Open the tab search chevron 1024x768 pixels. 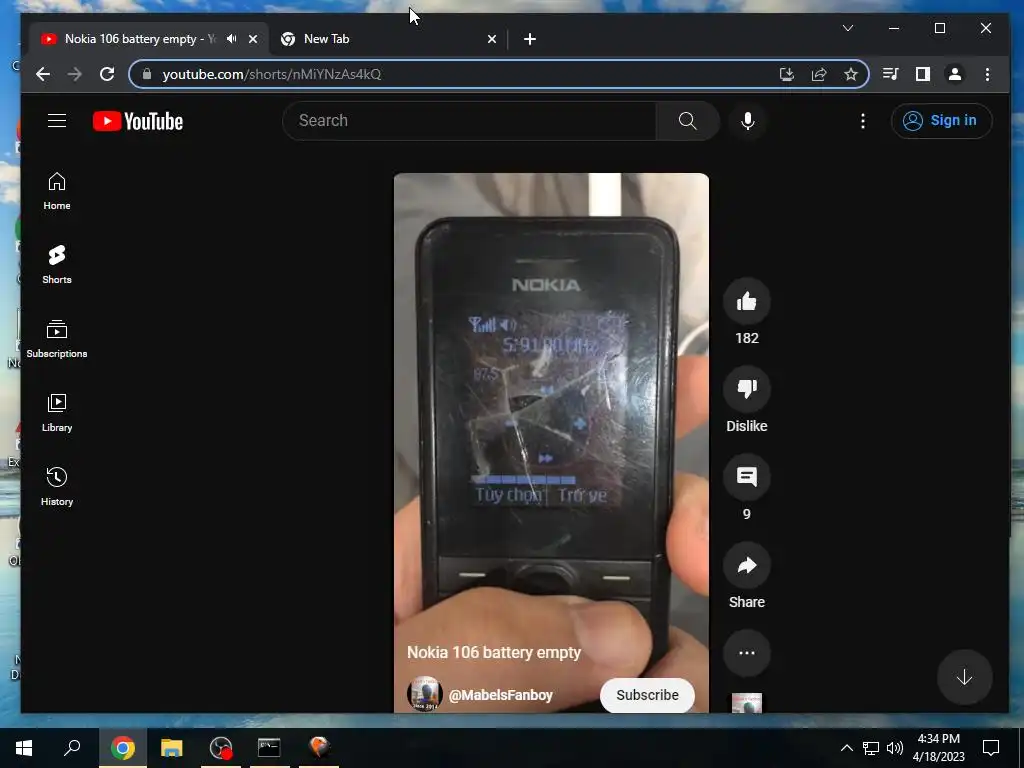click(x=848, y=28)
